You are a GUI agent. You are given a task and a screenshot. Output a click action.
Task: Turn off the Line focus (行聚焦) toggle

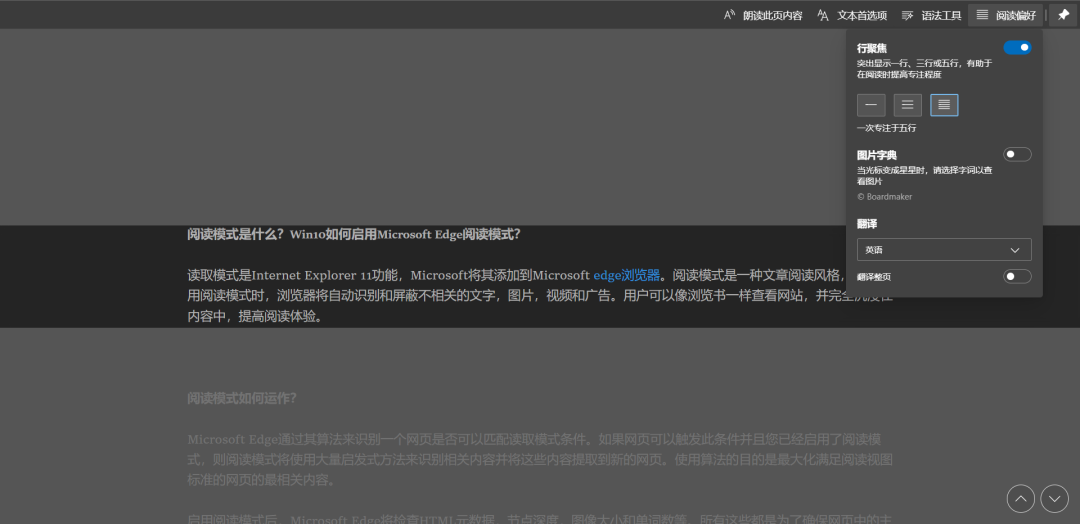pos(1017,48)
